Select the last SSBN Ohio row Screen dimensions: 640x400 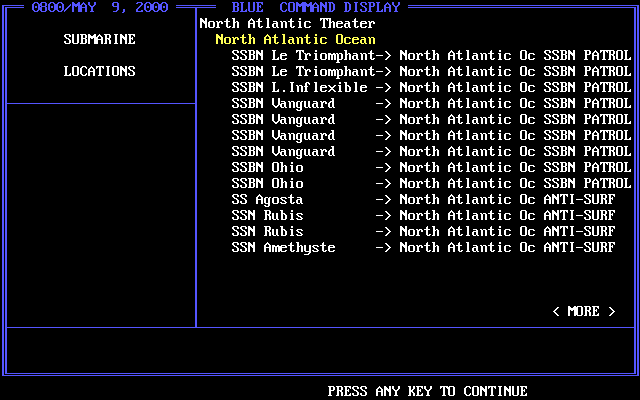point(431,183)
